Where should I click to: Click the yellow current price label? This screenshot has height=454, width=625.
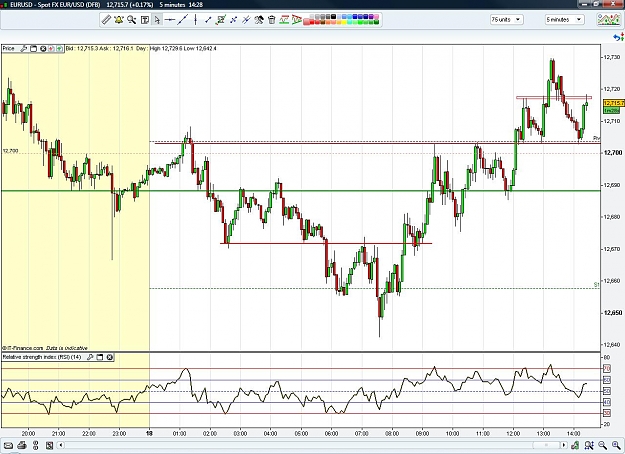(614, 103)
